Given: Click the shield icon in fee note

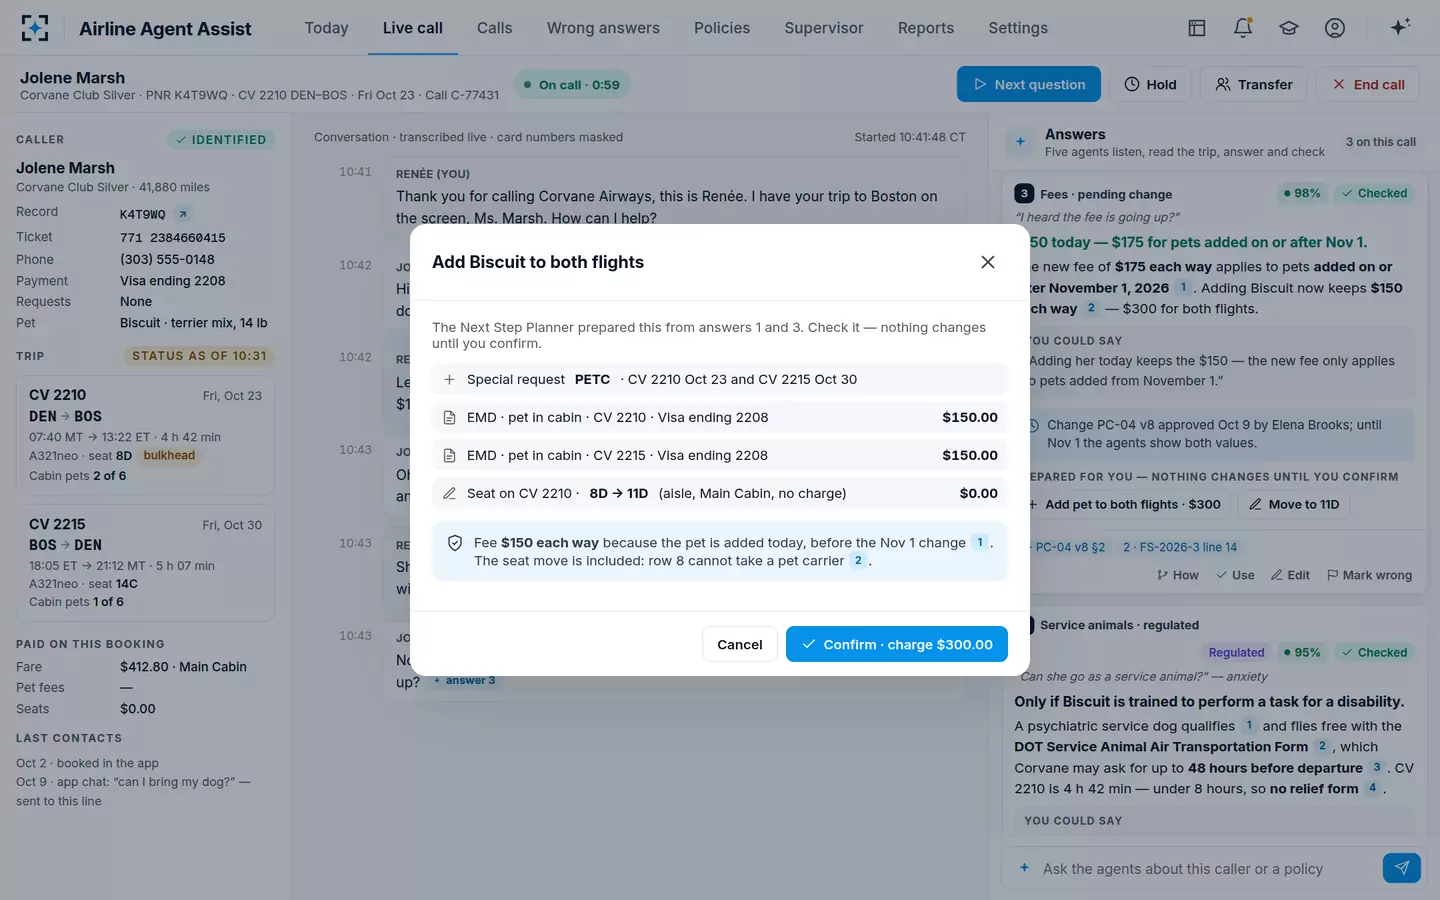Looking at the screenshot, I should coord(455,543).
